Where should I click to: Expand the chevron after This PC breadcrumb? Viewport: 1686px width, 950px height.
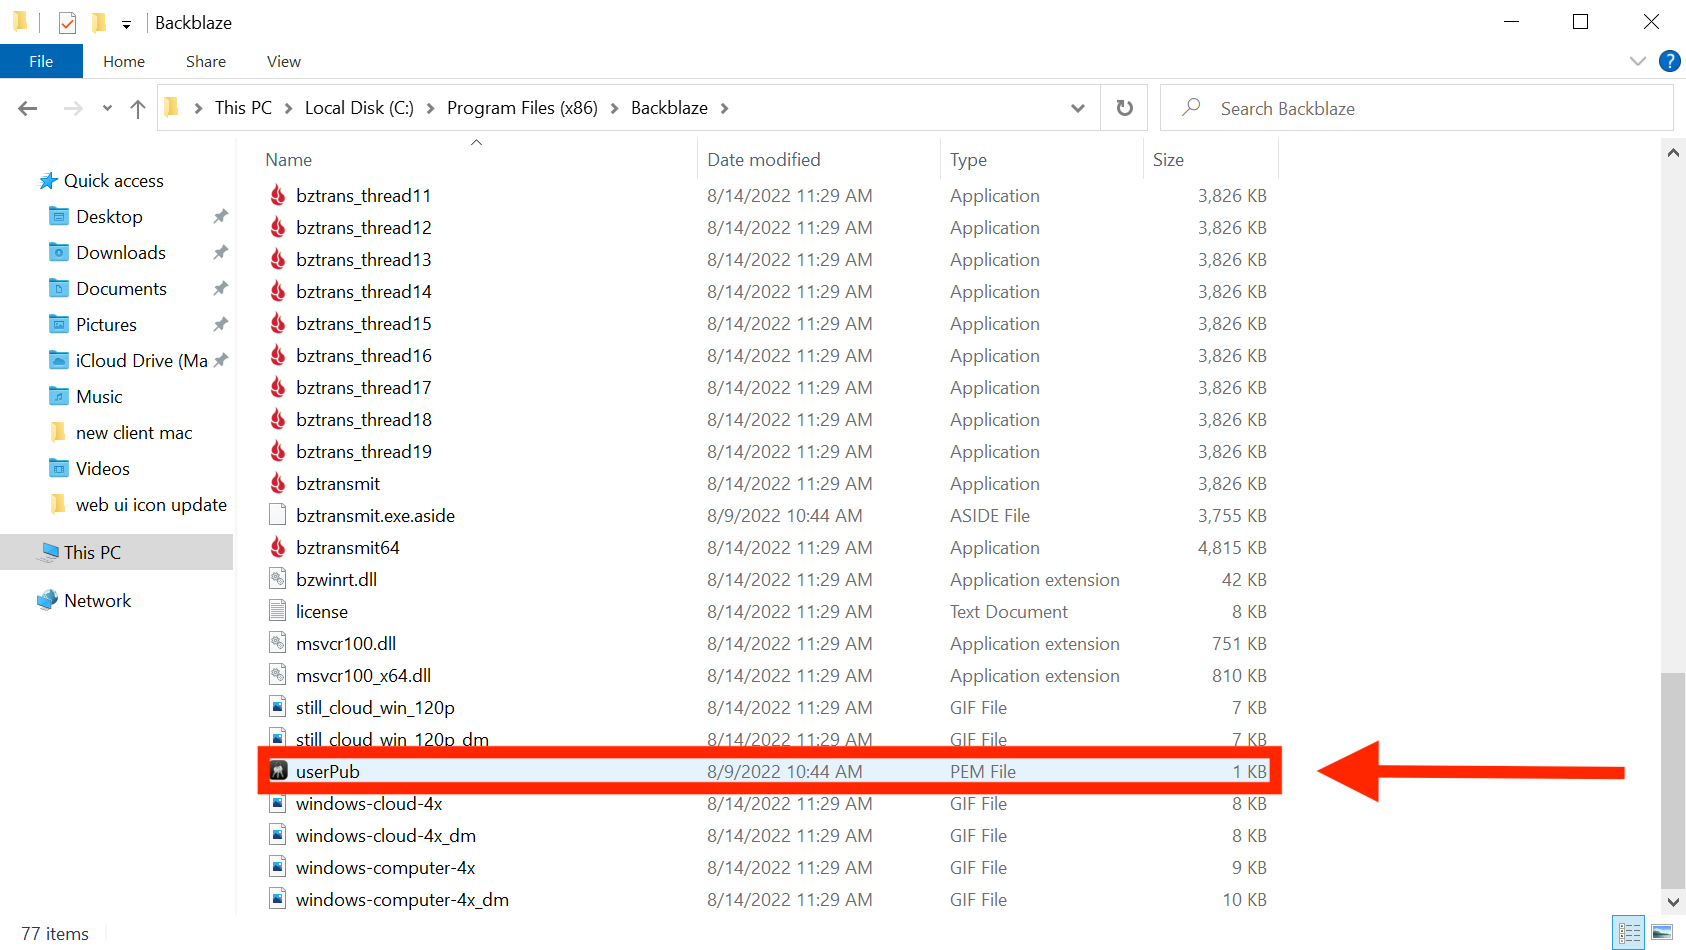pos(288,108)
